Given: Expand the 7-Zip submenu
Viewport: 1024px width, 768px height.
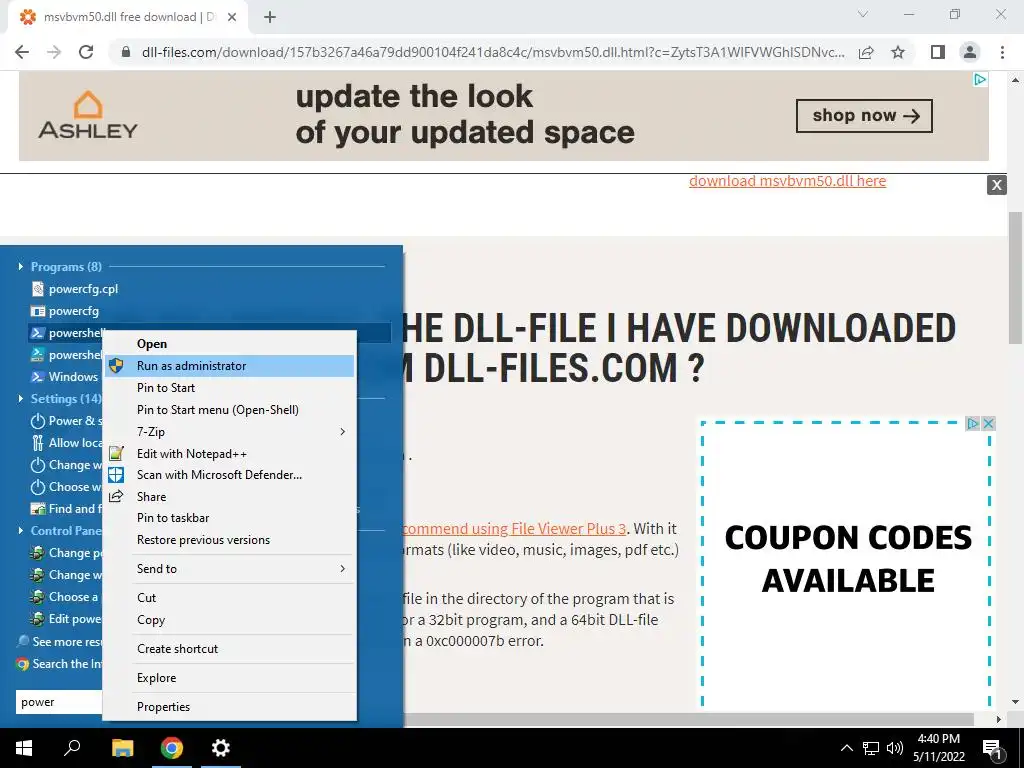Looking at the screenshot, I should click(x=229, y=432).
